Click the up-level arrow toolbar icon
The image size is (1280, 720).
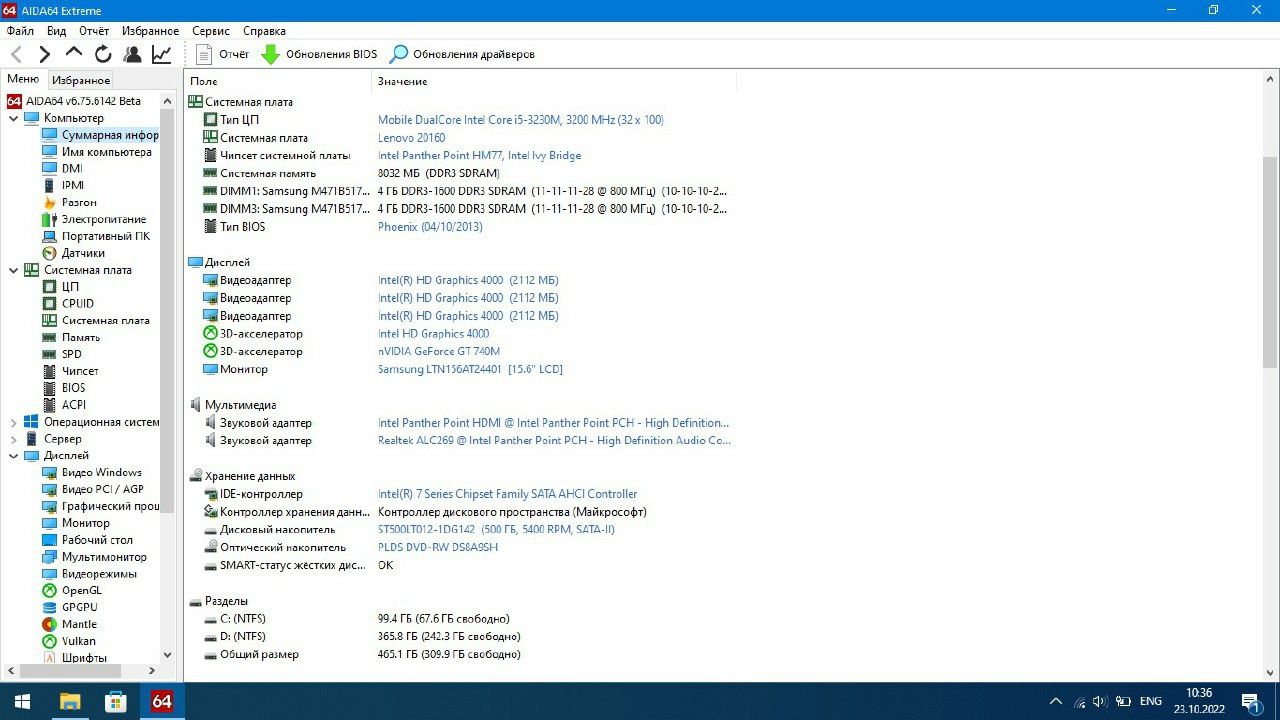pyautogui.click(x=74, y=54)
